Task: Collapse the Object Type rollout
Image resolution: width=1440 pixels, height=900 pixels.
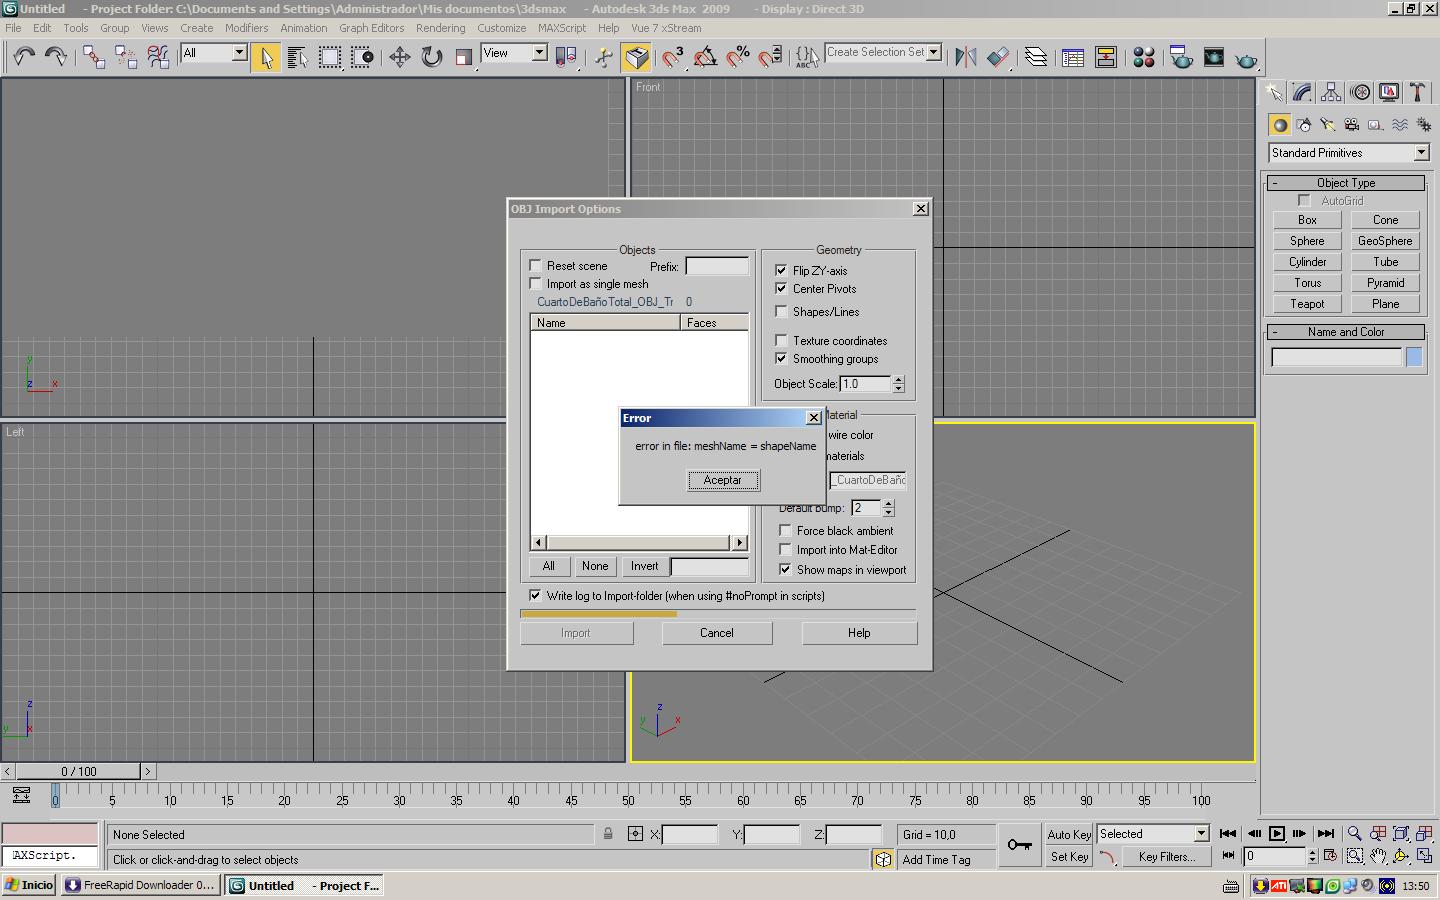Action: click(x=1345, y=183)
